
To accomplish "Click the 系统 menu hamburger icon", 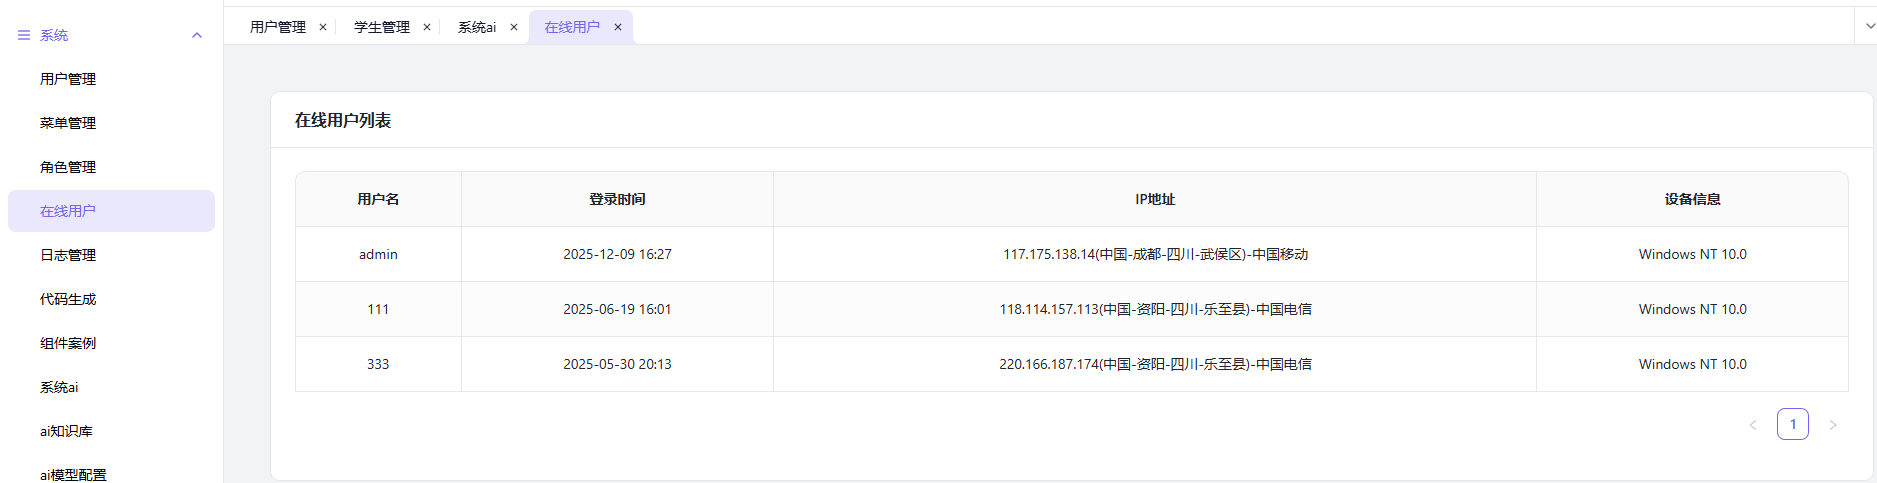I will [x=24, y=35].
